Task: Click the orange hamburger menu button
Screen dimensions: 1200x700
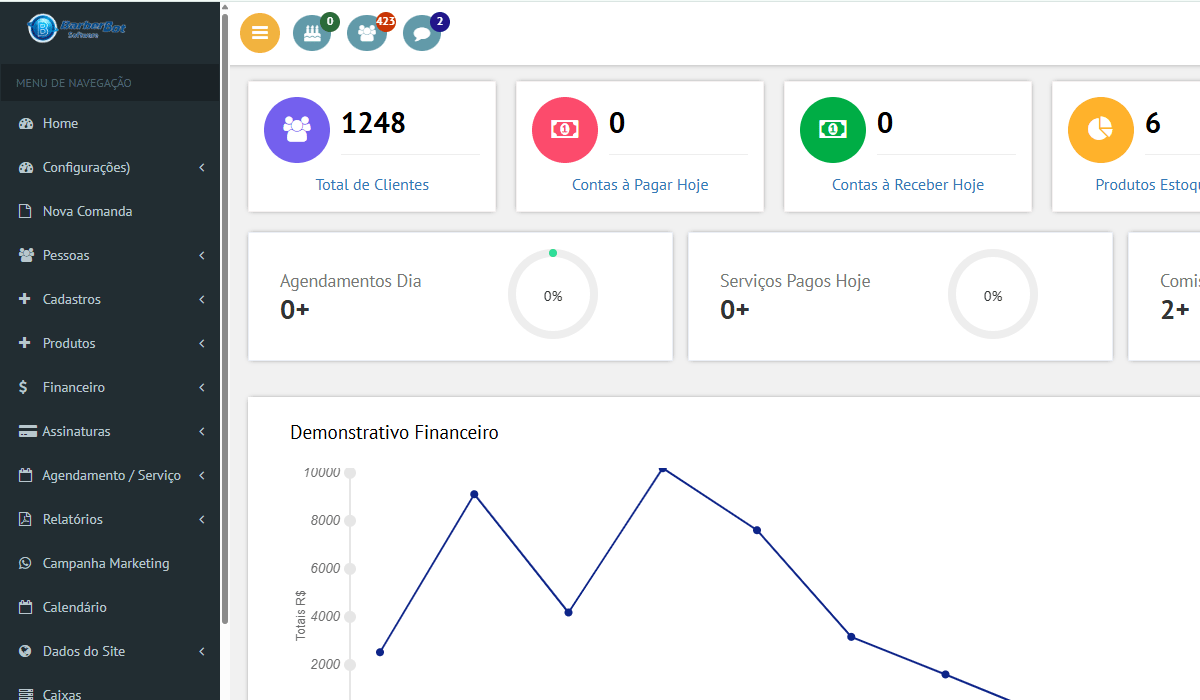Action: (x=260, y=33)
